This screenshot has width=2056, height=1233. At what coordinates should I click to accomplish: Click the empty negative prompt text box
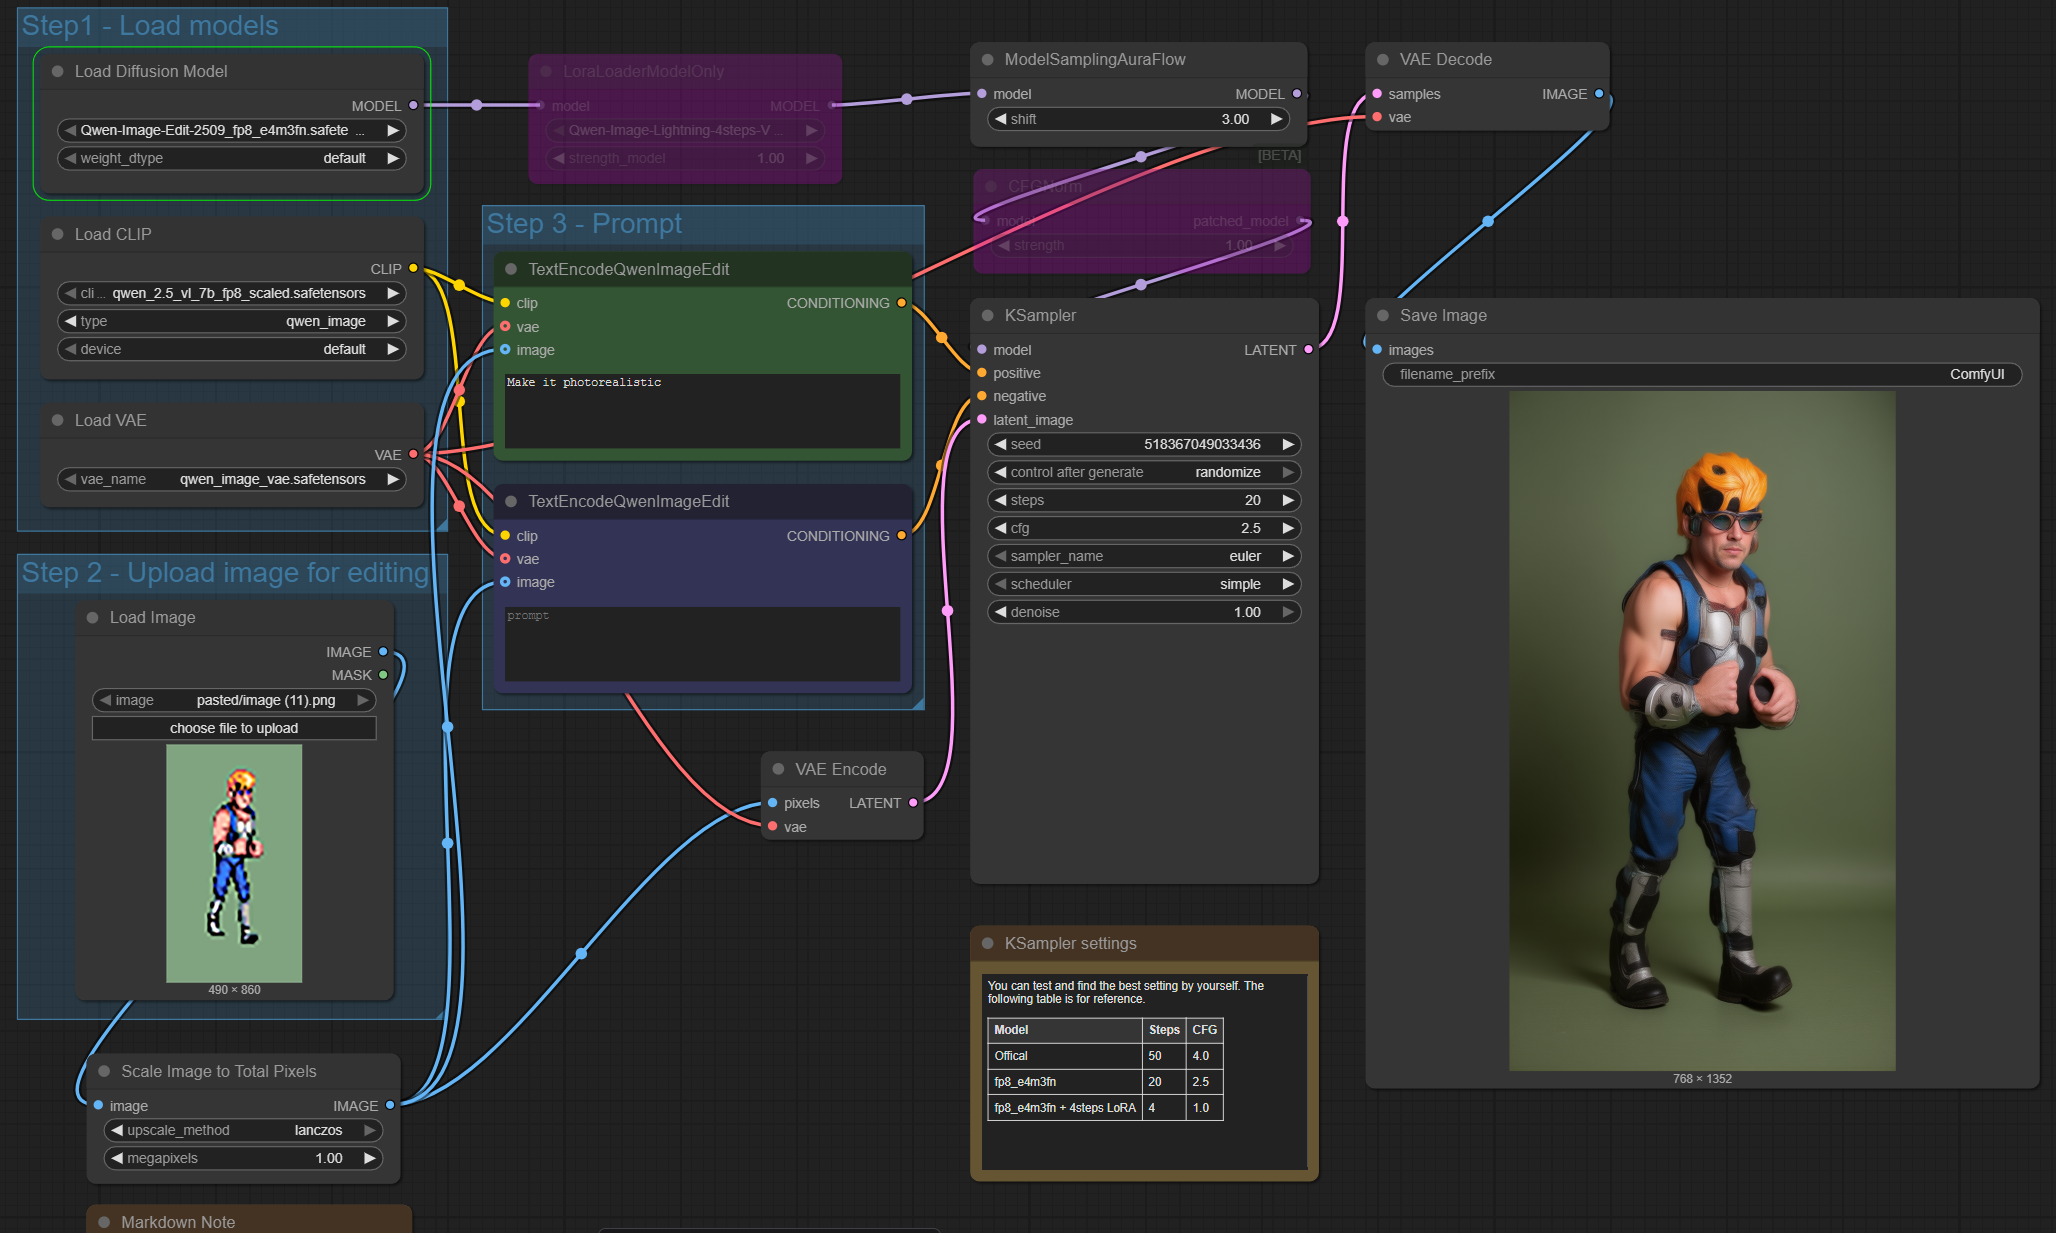click(702, 644)
